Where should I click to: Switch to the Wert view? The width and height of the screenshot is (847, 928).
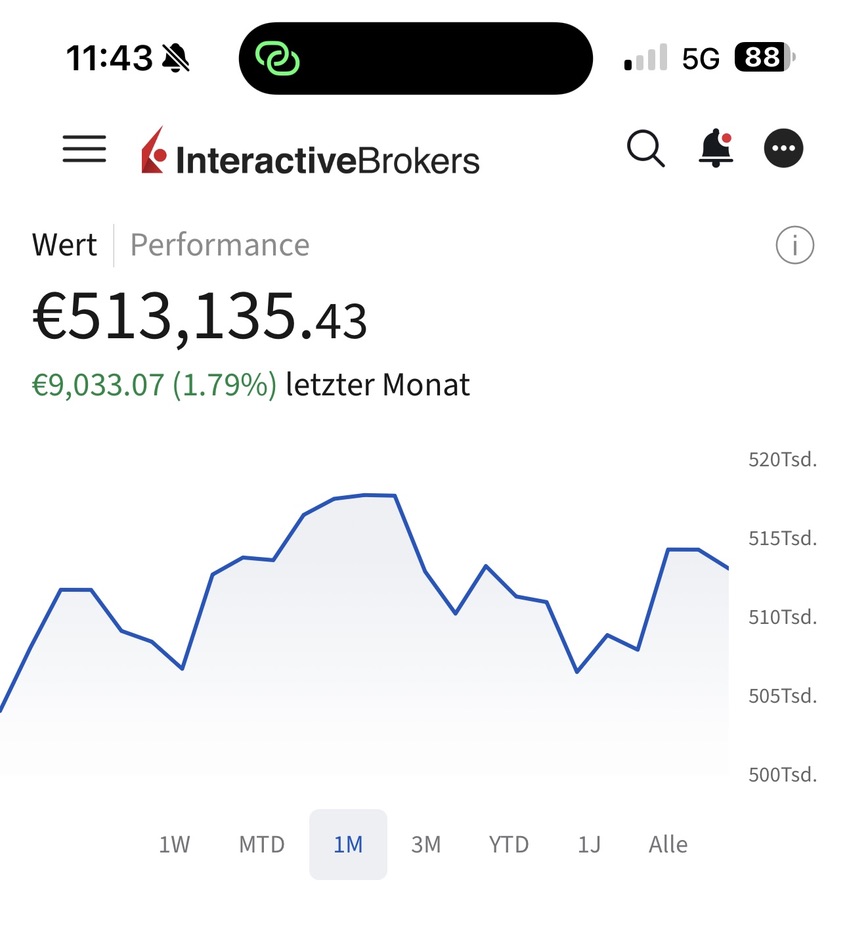coord(65,245)
